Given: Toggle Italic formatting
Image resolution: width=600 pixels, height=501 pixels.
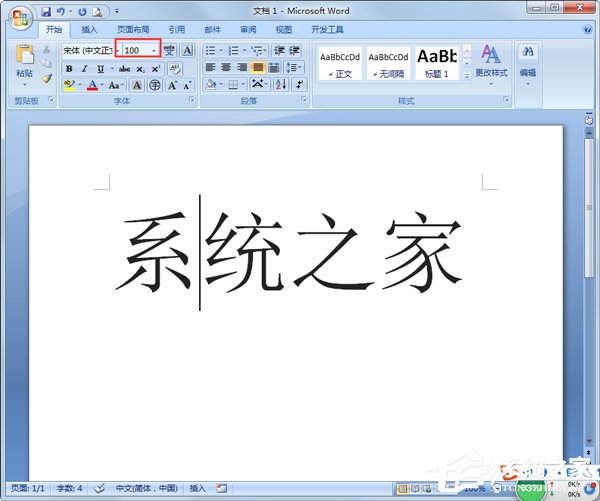Looking at the screenshot, I should click(x=84, y=68).
